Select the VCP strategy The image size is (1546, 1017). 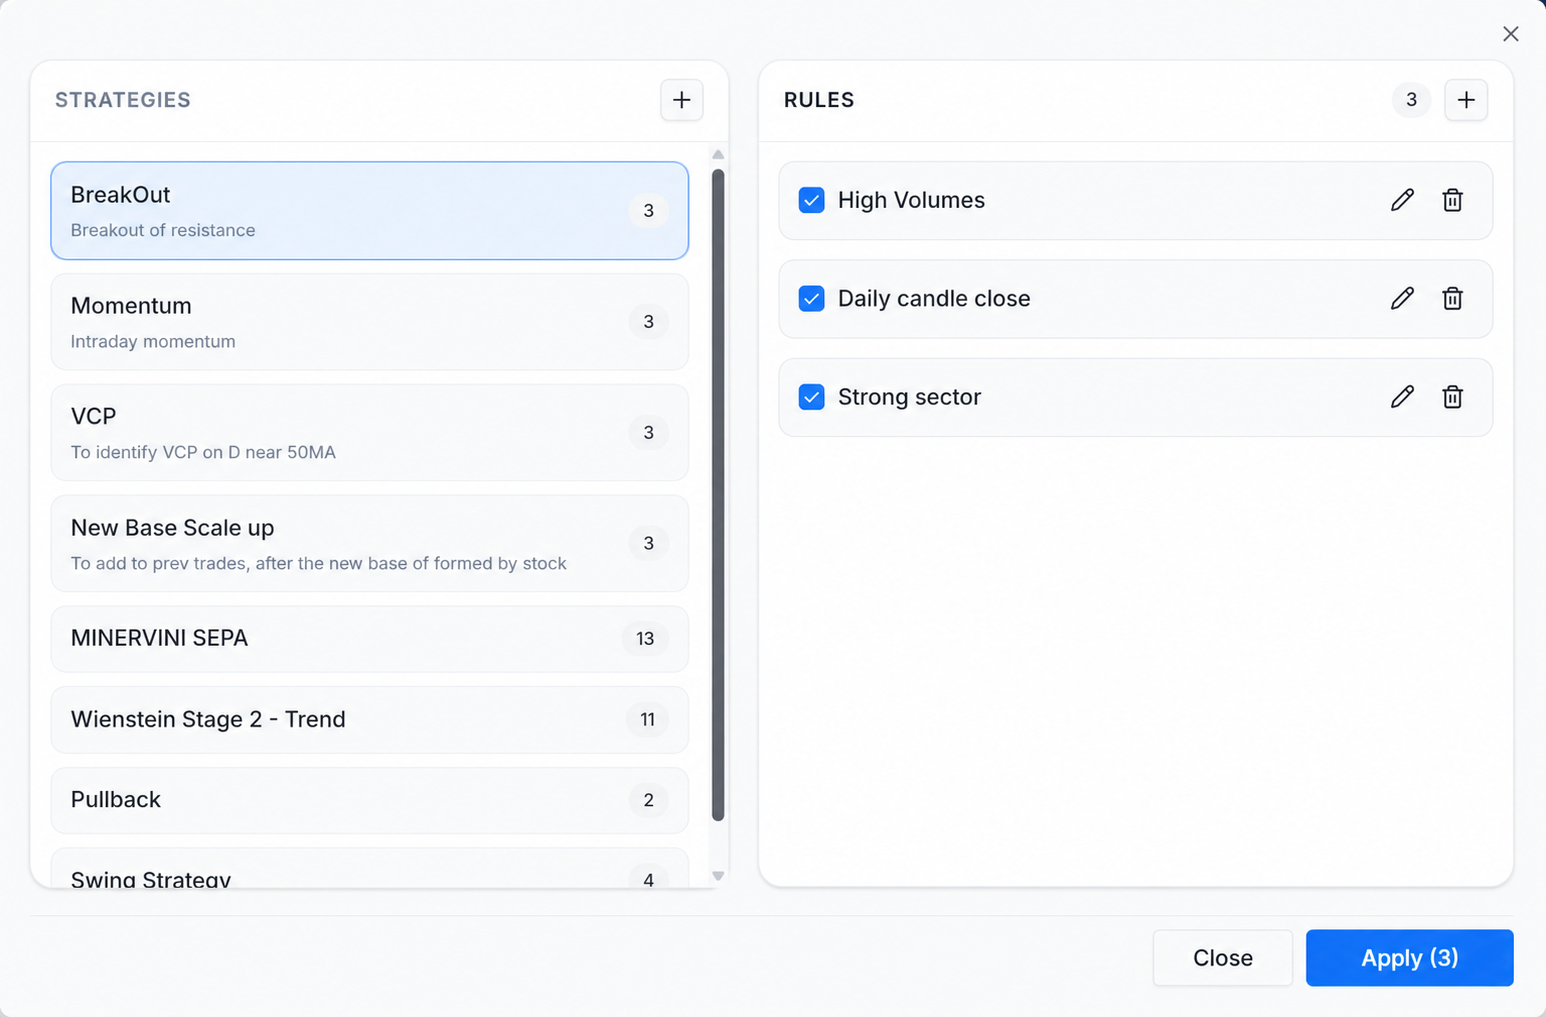pos(370,433)
